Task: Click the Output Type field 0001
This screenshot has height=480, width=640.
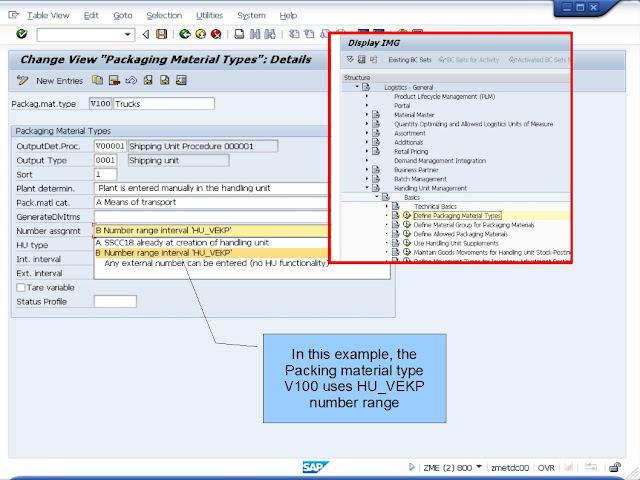Action: pyautogui.click(x=105, y=160)
